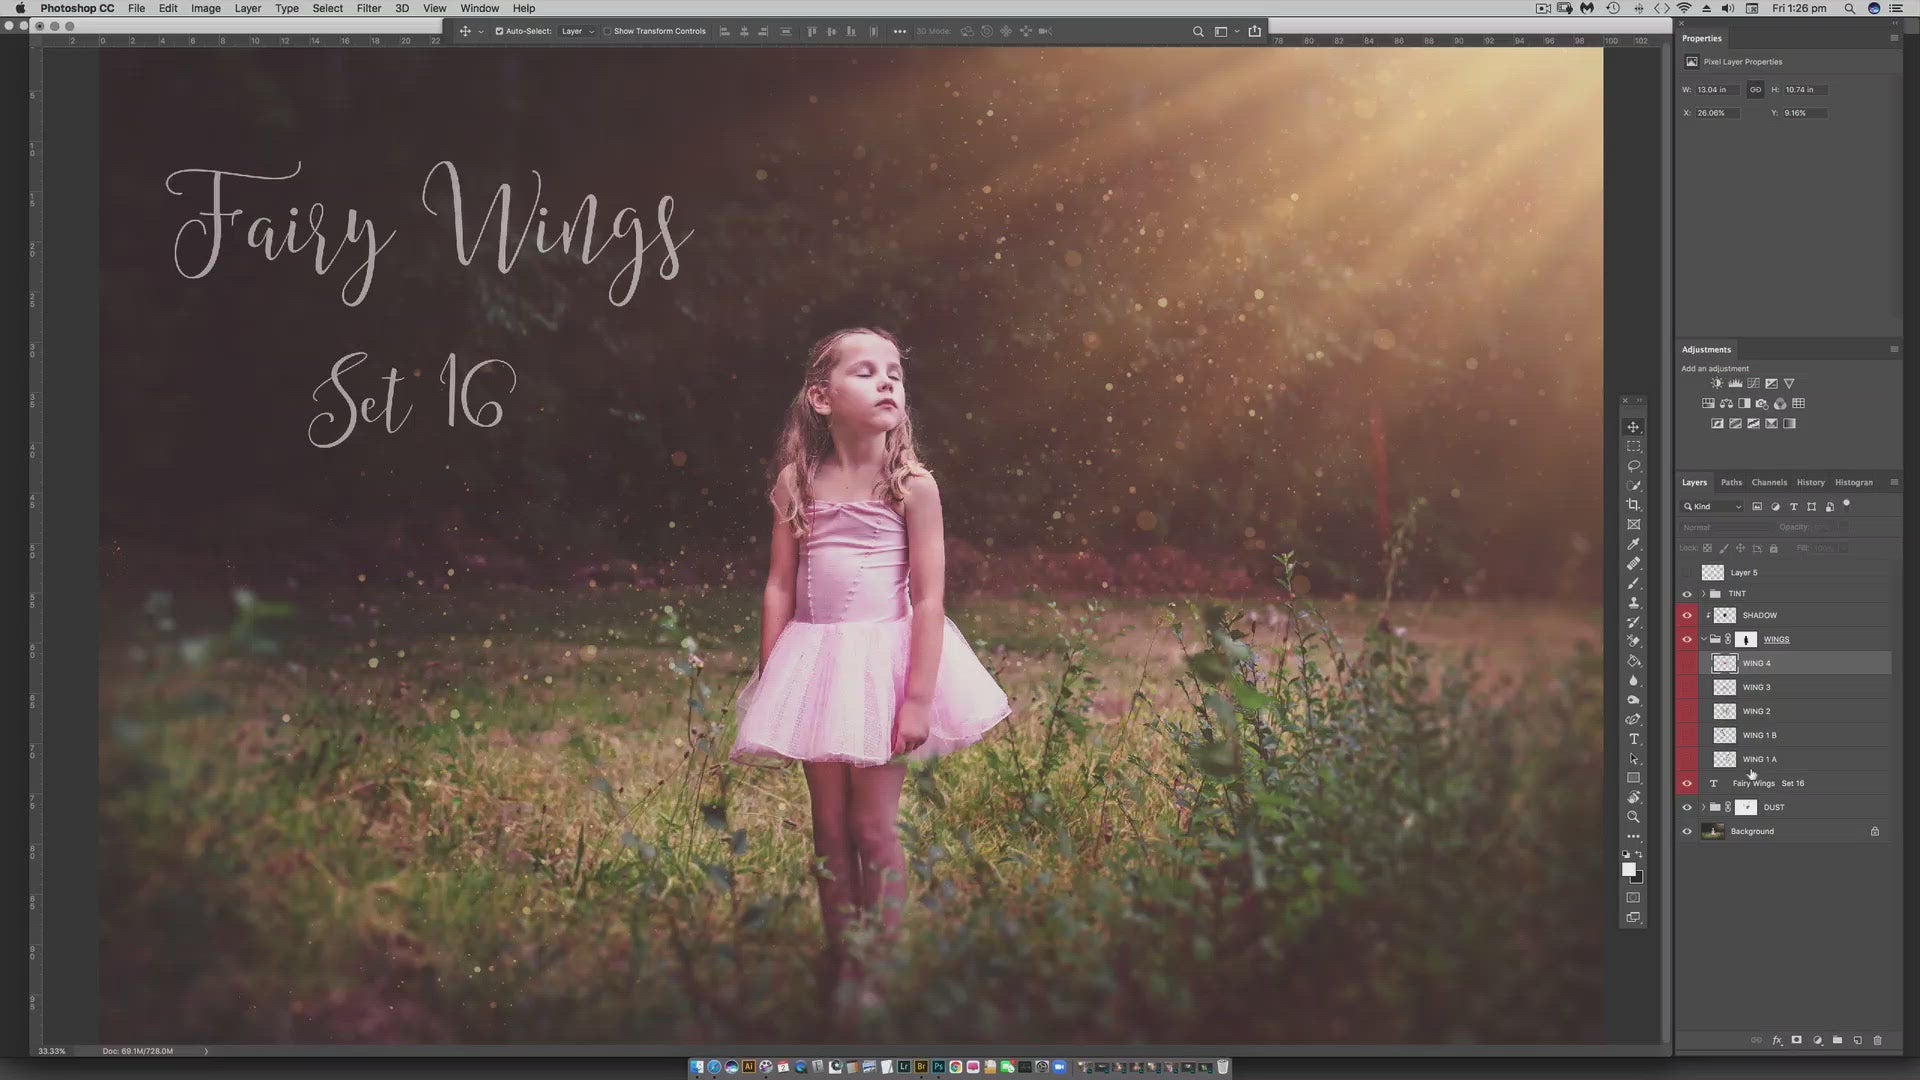Viewport: 1920px width, 1080px height.
Task: Select the WING 2 layer
Action: pyautogui.click(x=1757, y=712)
